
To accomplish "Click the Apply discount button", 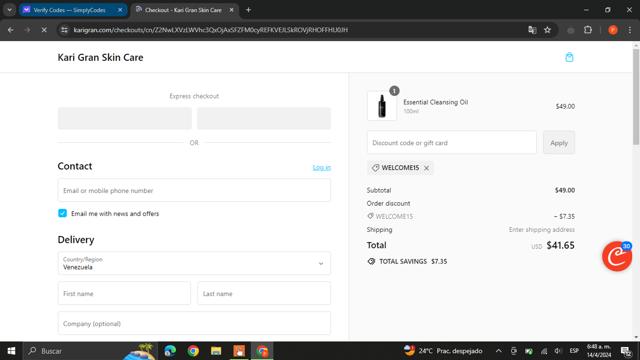I will pos(558,143).
